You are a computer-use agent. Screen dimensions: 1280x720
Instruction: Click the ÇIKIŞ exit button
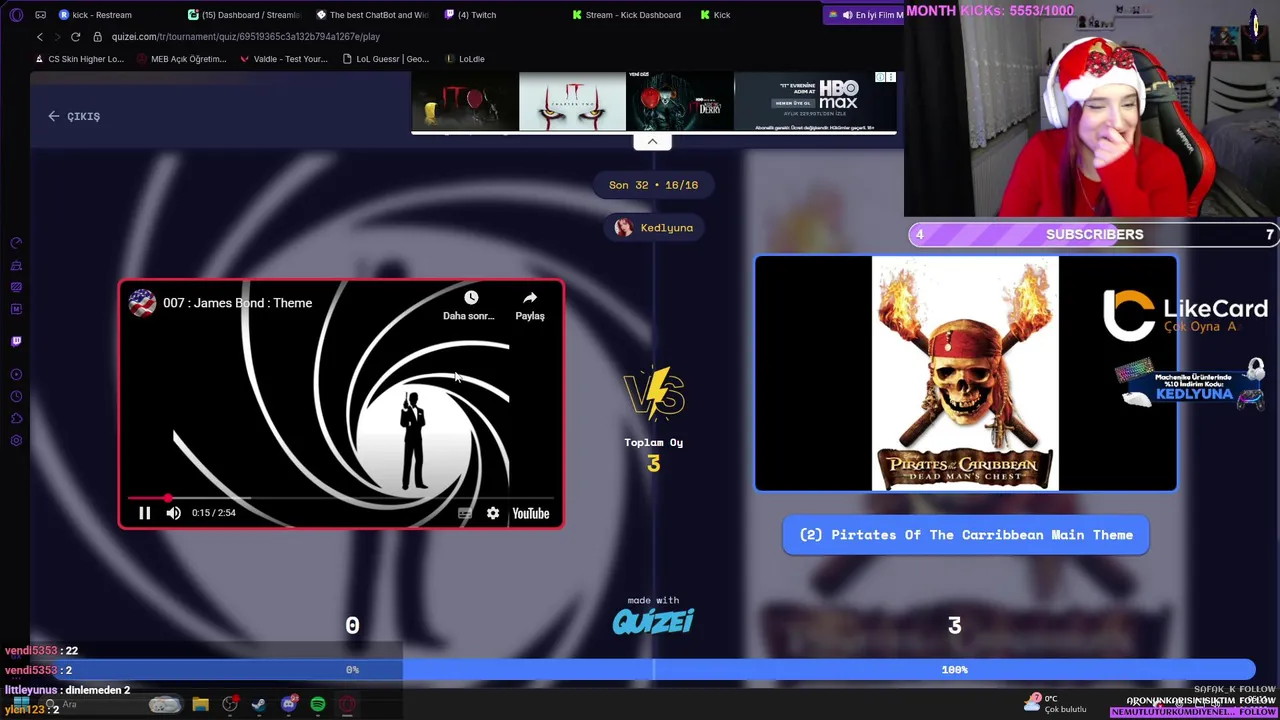[74, 116]
